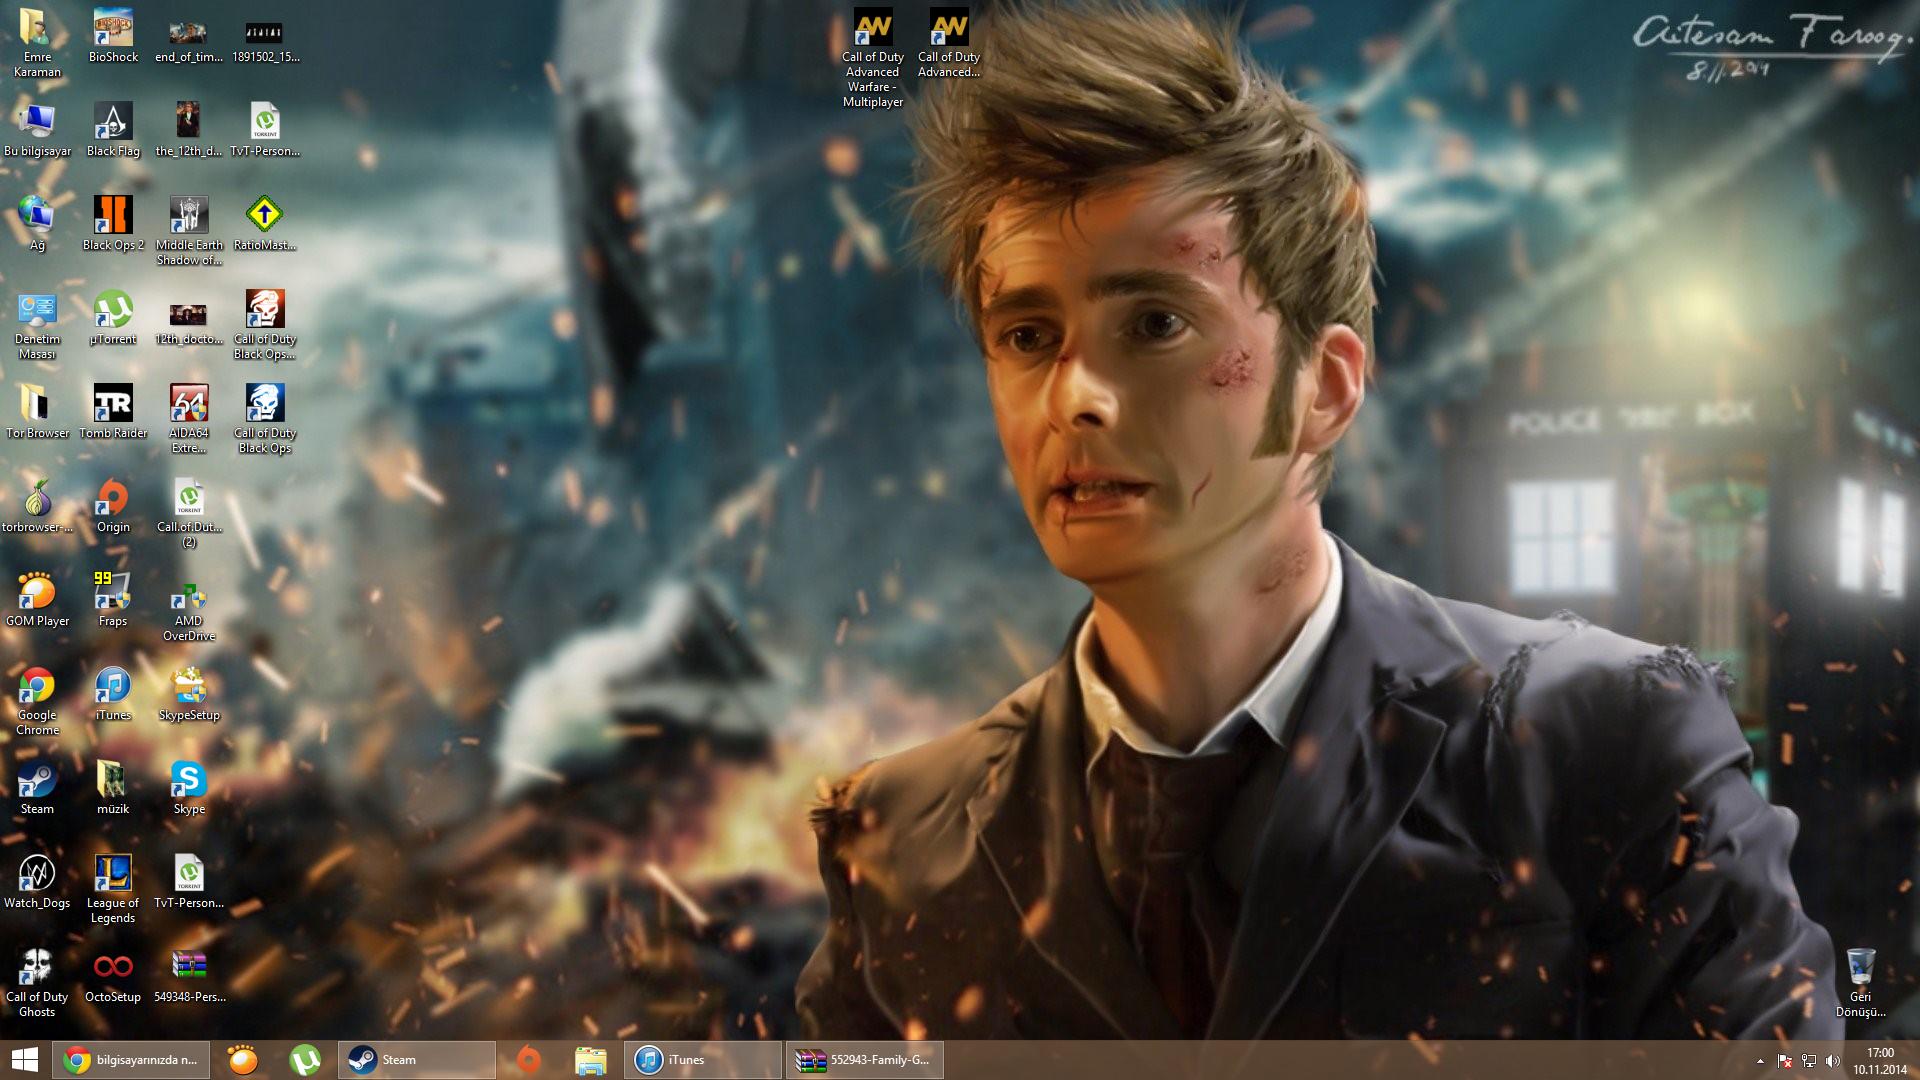Viewport: 1920px width, 1080px height.
Task: Open the Tor Browser folder icon
Action: point(37,411)
